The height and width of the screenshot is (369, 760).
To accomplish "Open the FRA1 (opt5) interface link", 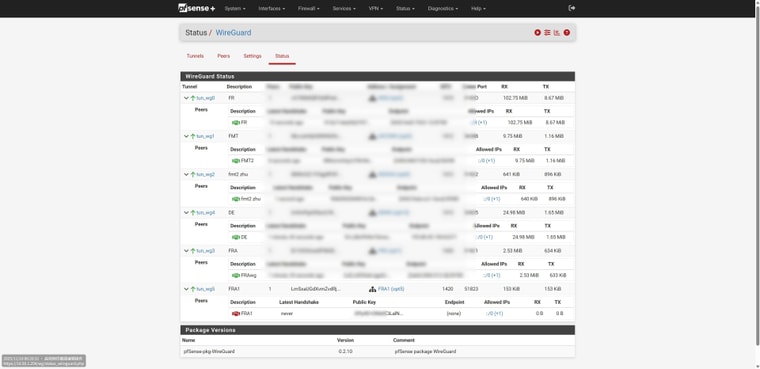I will pyautogui.click(x=391, y=289).
